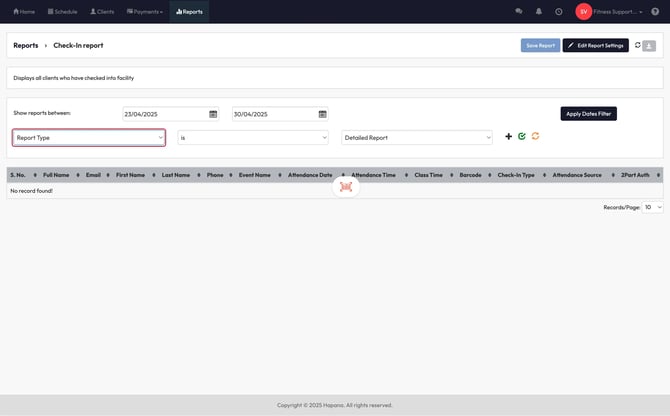
Task: Go to the Schedule tab
Action: 62,11
